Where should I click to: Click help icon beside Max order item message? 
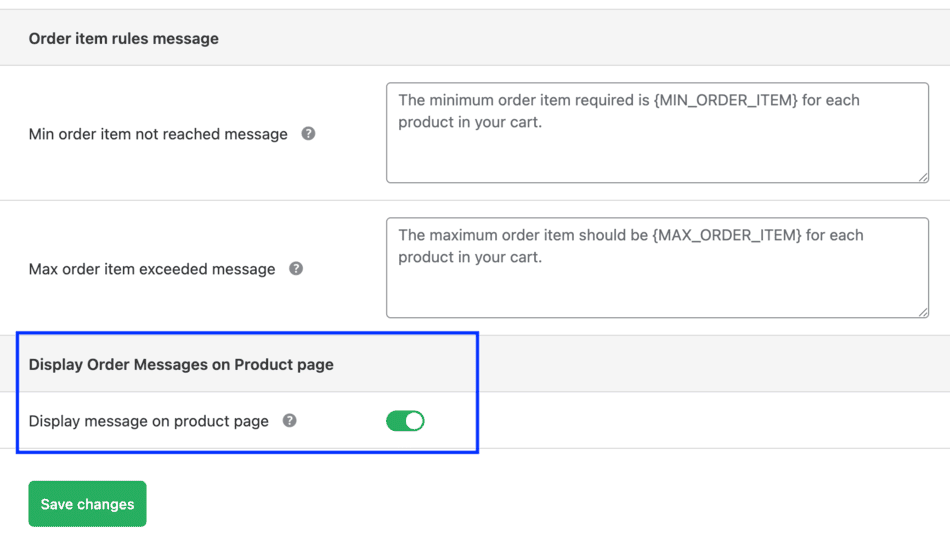tap(296, 268)
